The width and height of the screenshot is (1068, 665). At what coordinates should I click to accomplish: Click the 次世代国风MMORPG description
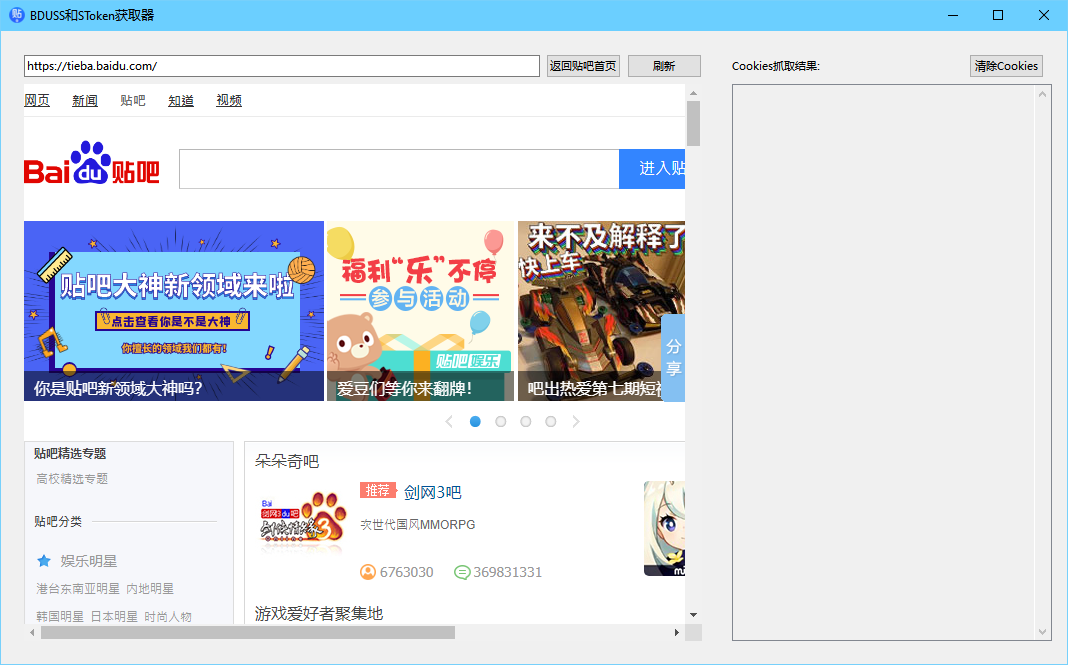pos(418,525)
